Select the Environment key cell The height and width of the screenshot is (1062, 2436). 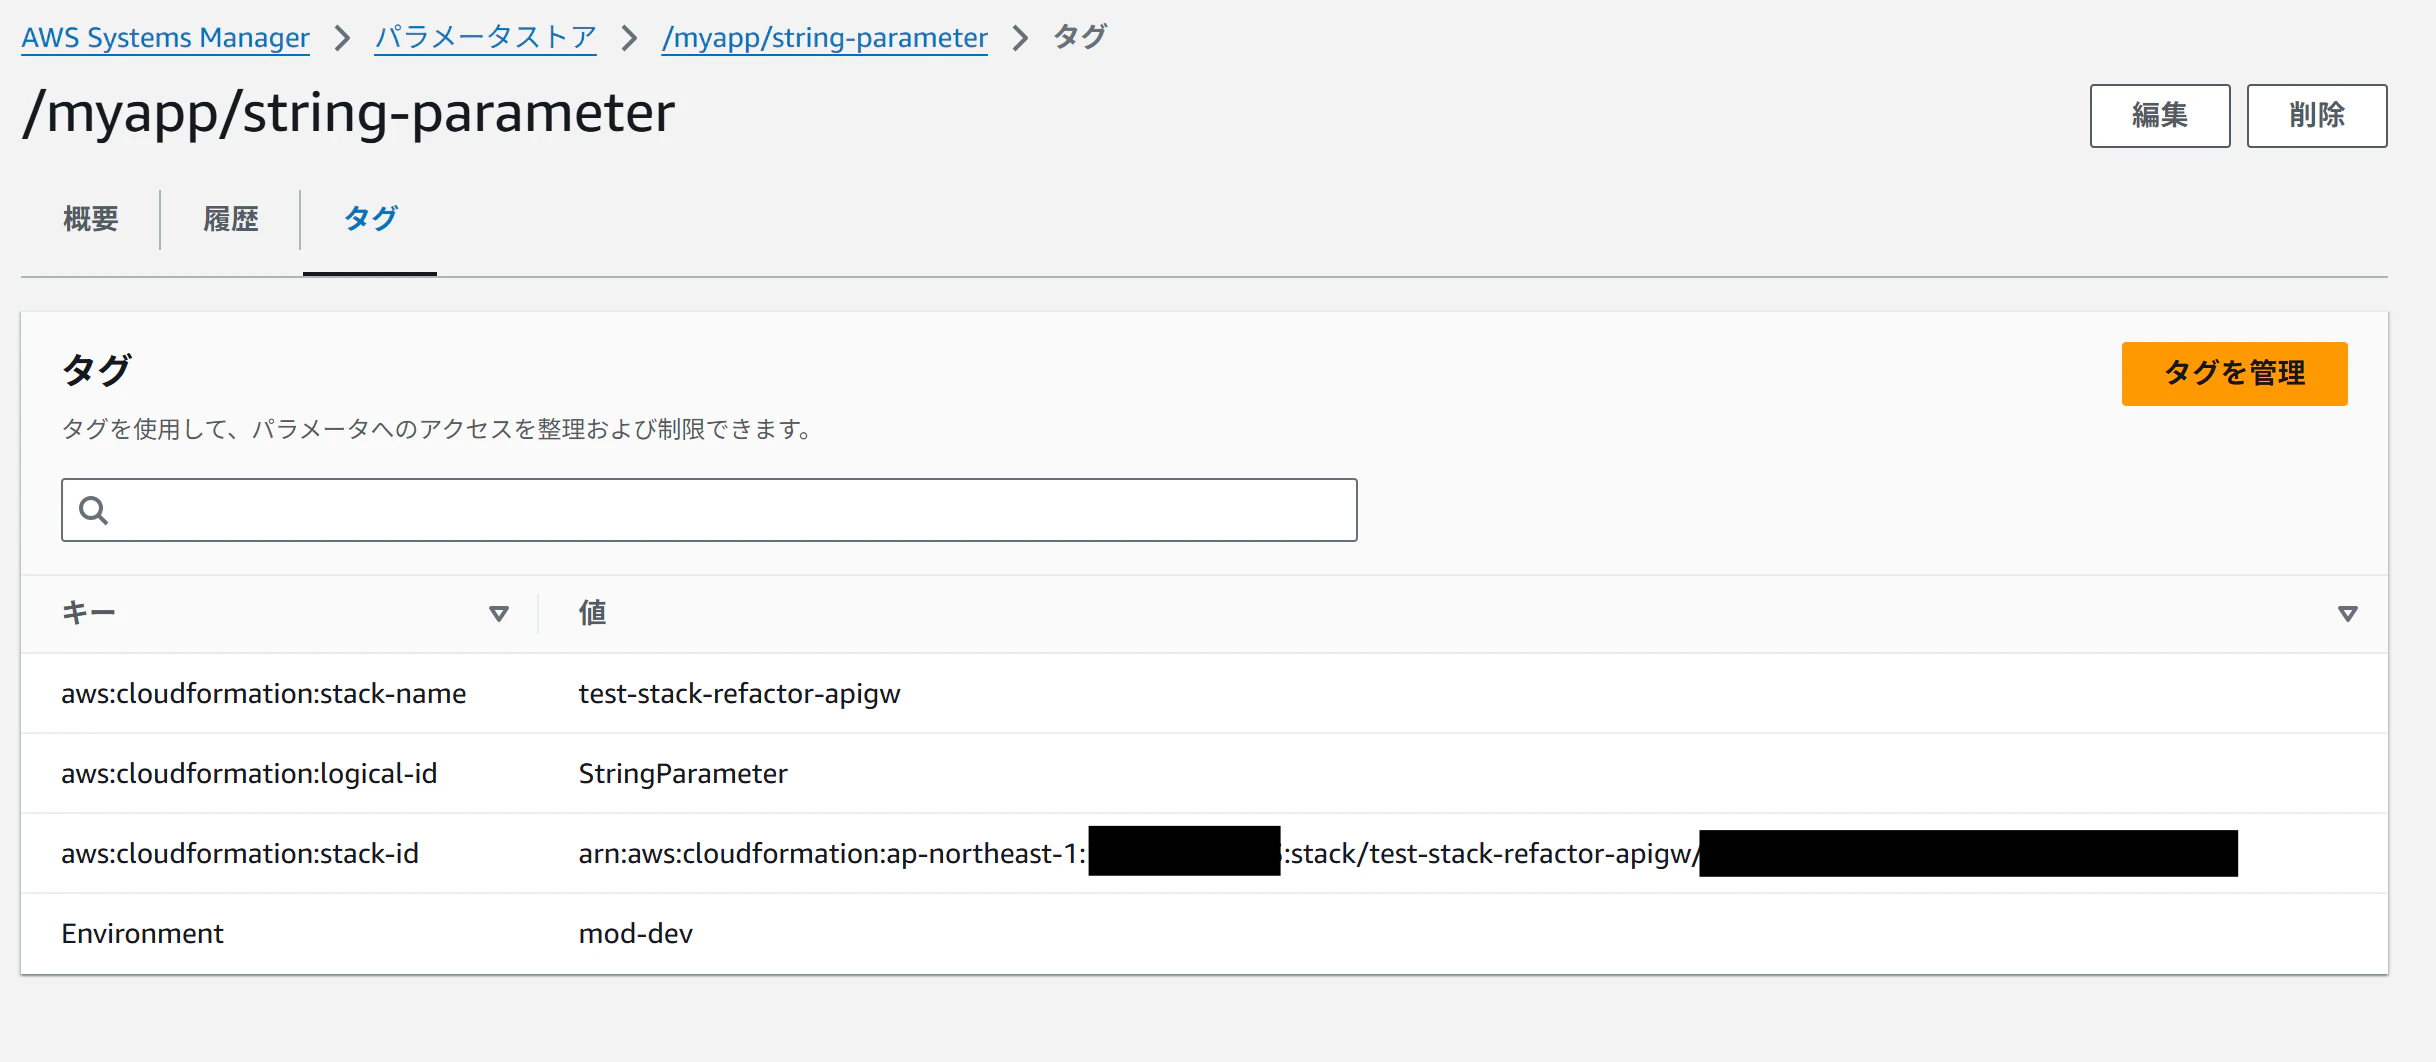(142, 933)
